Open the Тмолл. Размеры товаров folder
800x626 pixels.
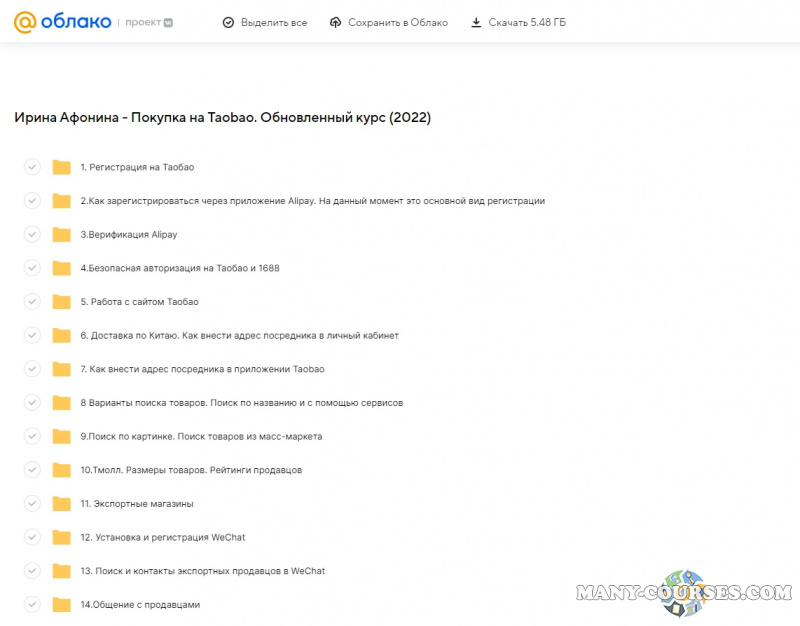coord(191,470)
